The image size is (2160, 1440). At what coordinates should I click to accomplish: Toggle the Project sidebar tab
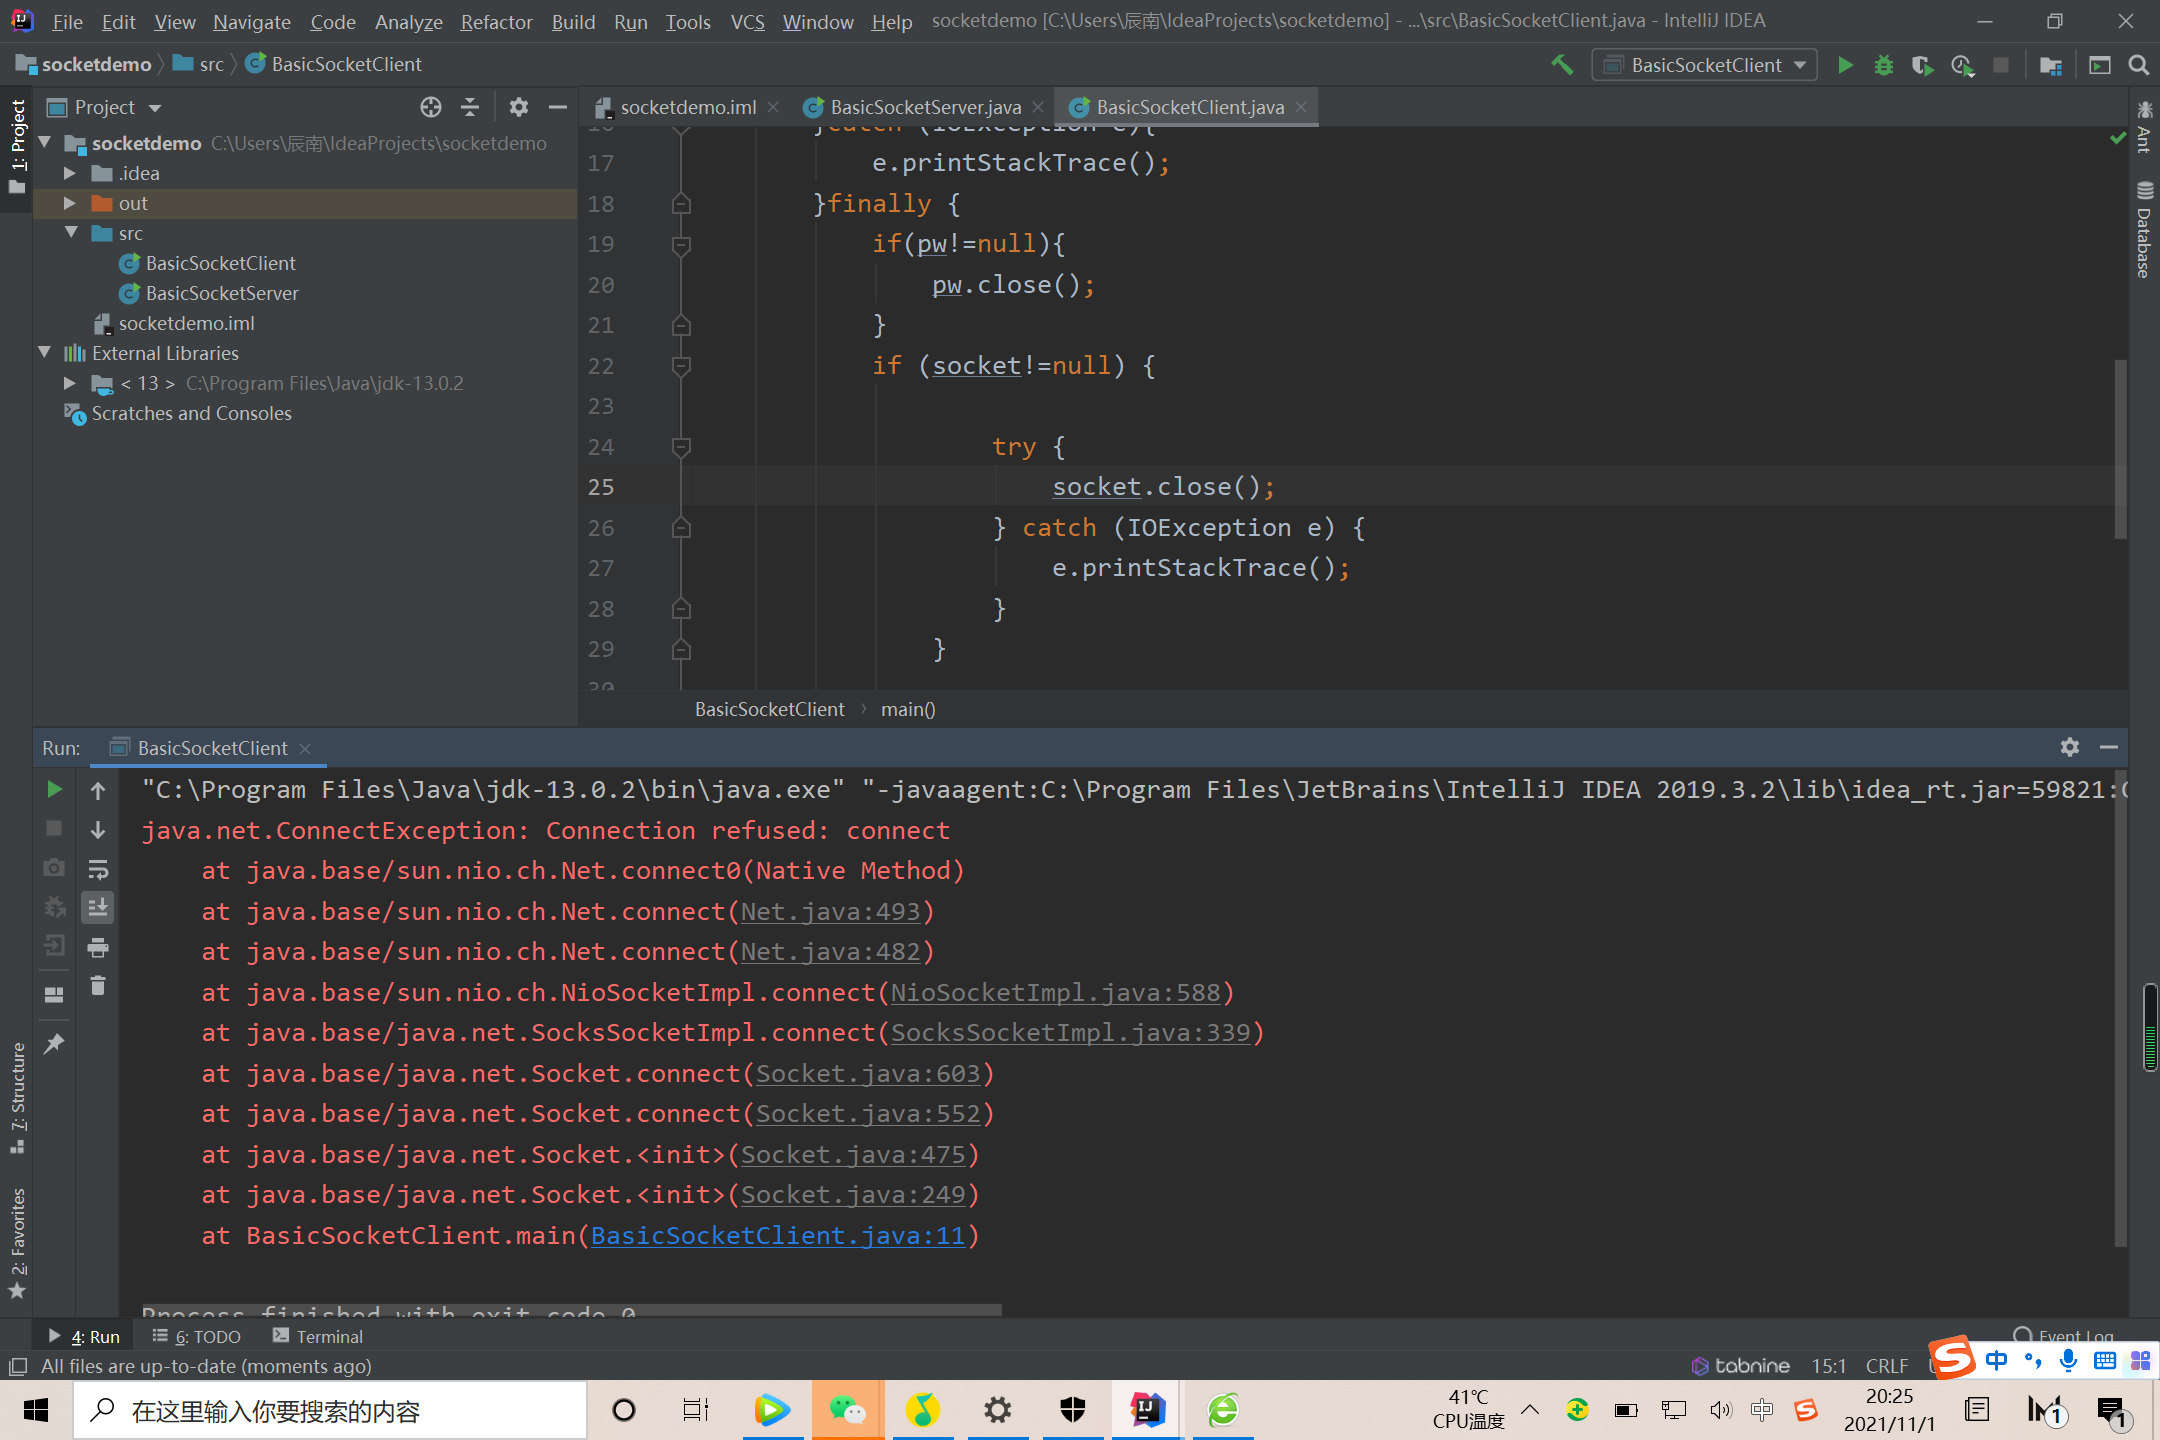(x=17, y=146)
